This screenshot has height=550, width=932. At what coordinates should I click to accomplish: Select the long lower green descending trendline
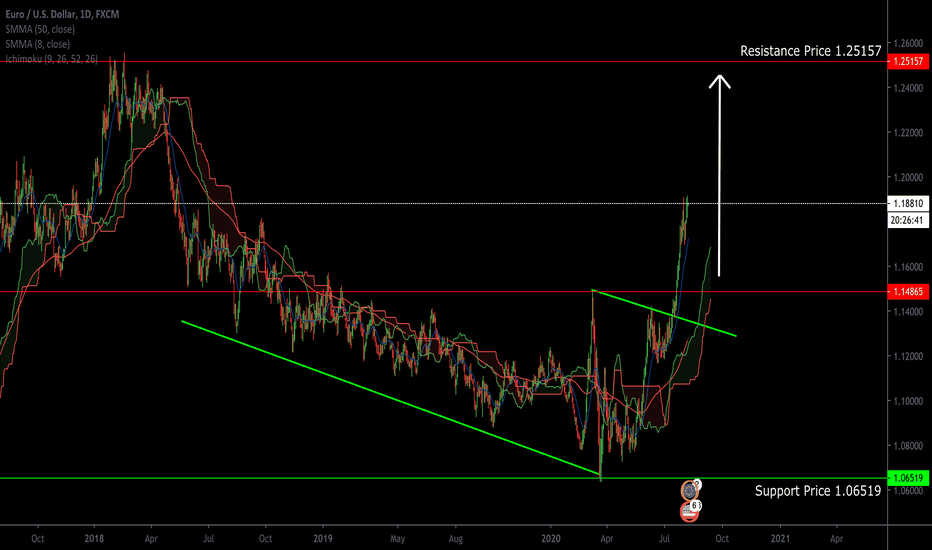click(x=391, y=398)
